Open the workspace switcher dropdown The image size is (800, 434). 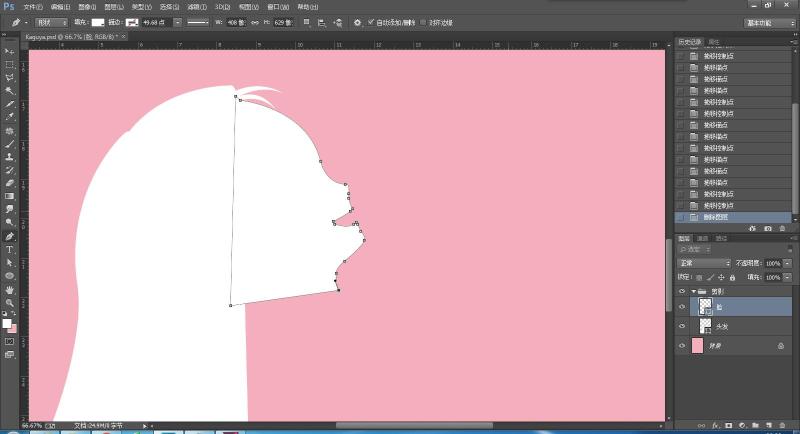pos(769,23)
